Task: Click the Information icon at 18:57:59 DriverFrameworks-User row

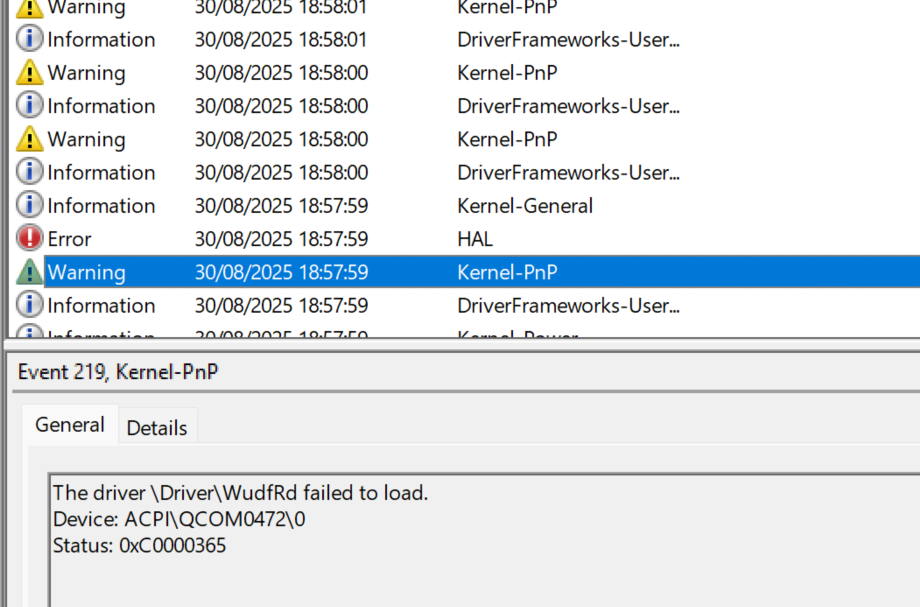Action: pyautogui.click(x=27, y=305)
